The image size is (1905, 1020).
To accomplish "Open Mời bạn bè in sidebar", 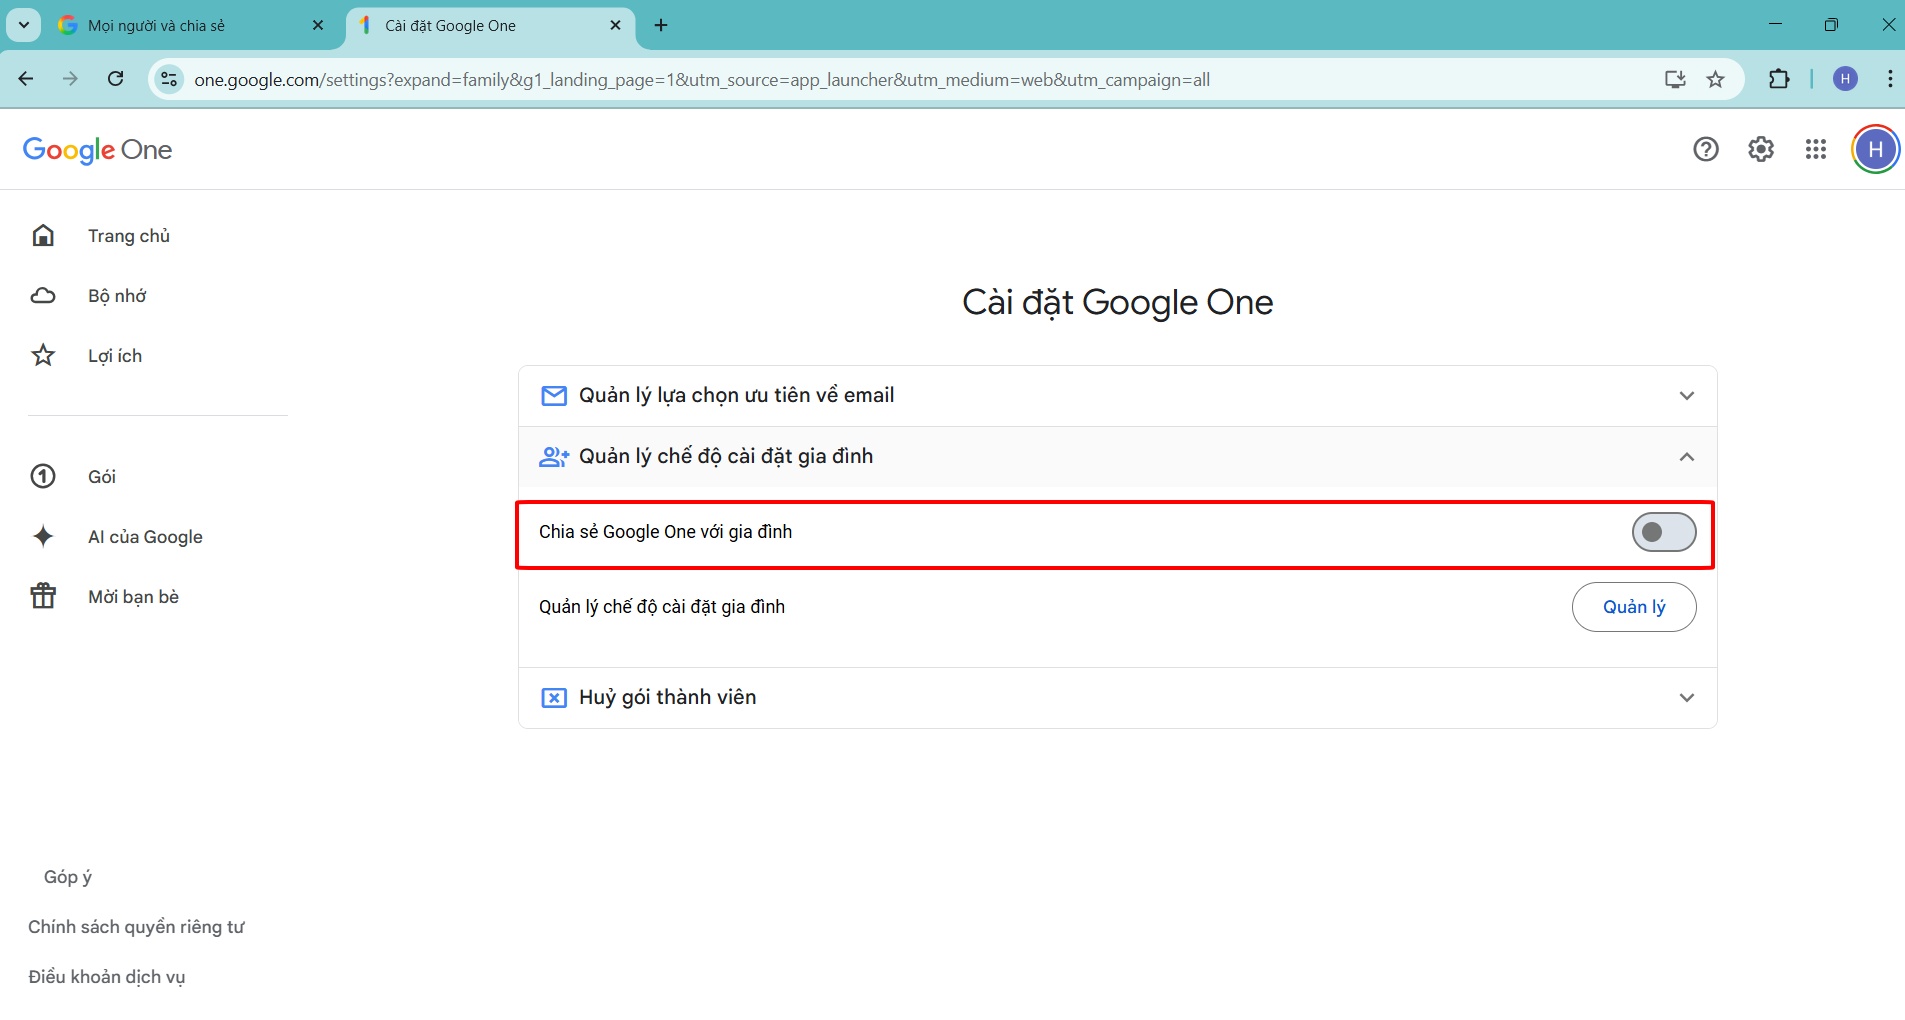I will click(133, 597).
